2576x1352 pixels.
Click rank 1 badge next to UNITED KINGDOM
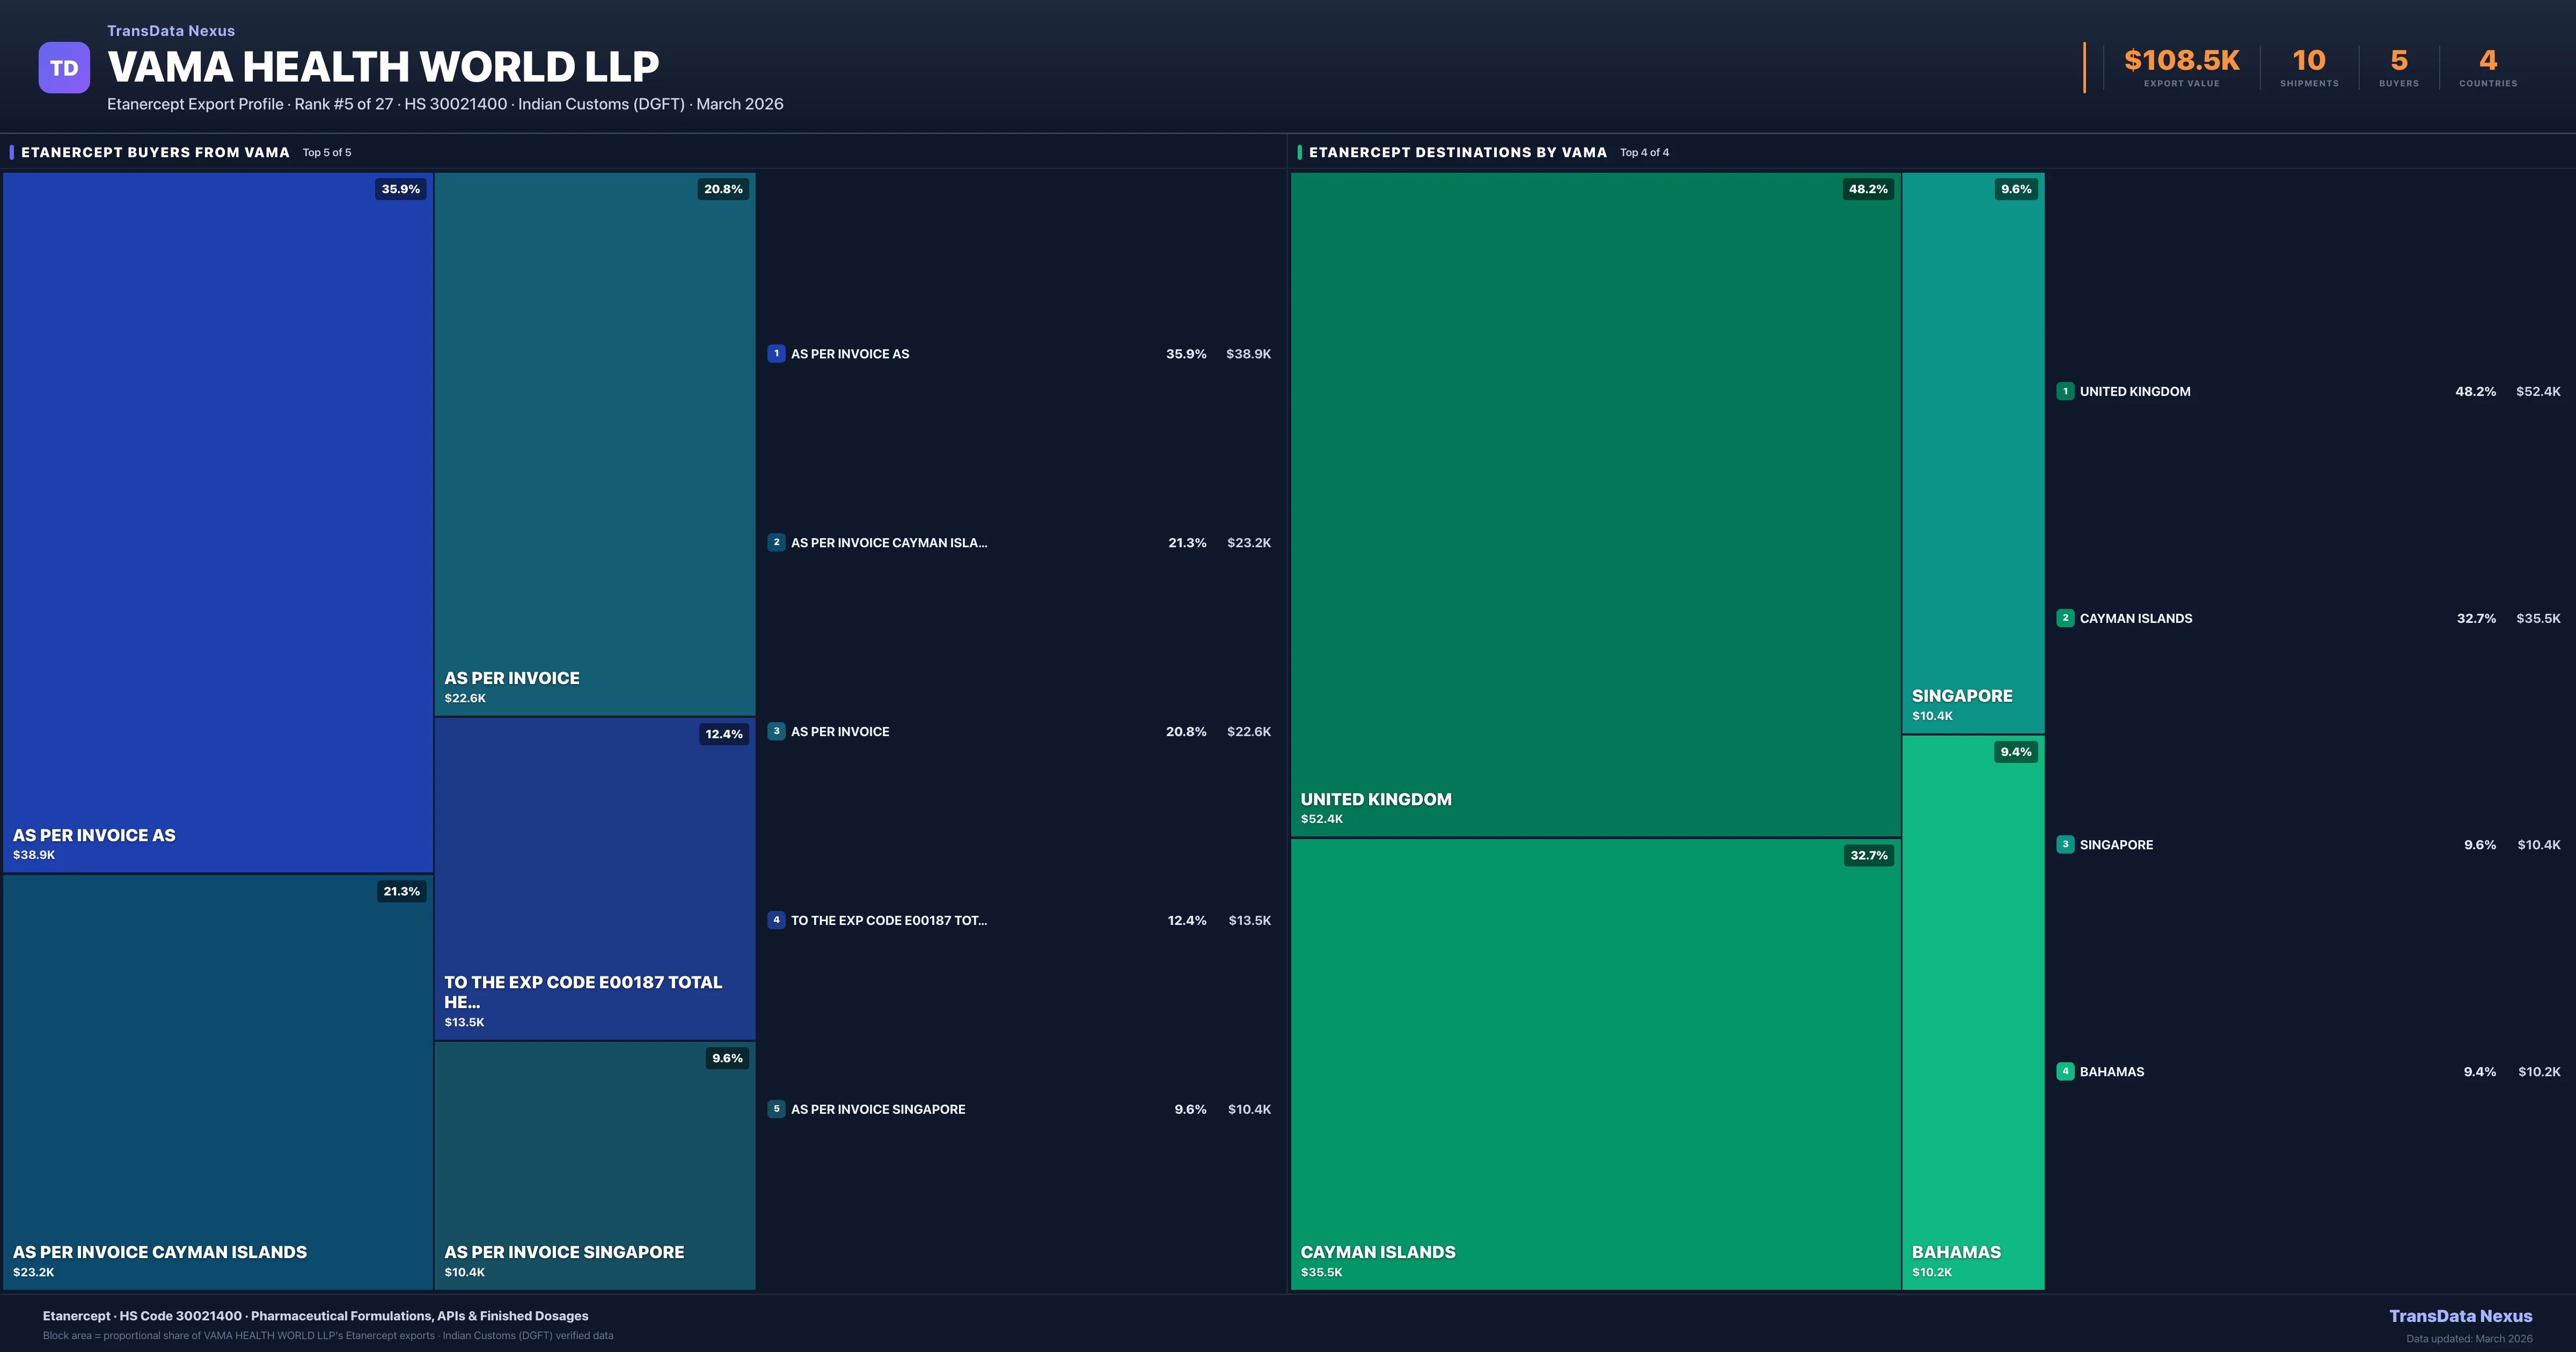point(2065,392)
